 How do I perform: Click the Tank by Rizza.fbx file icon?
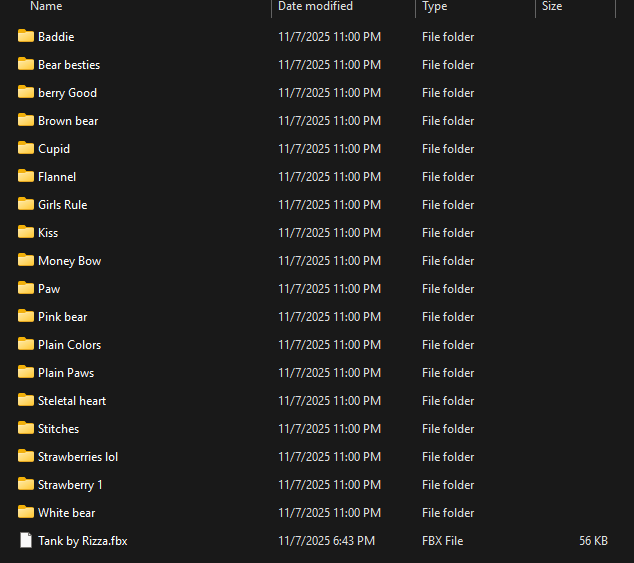[26, 541]
